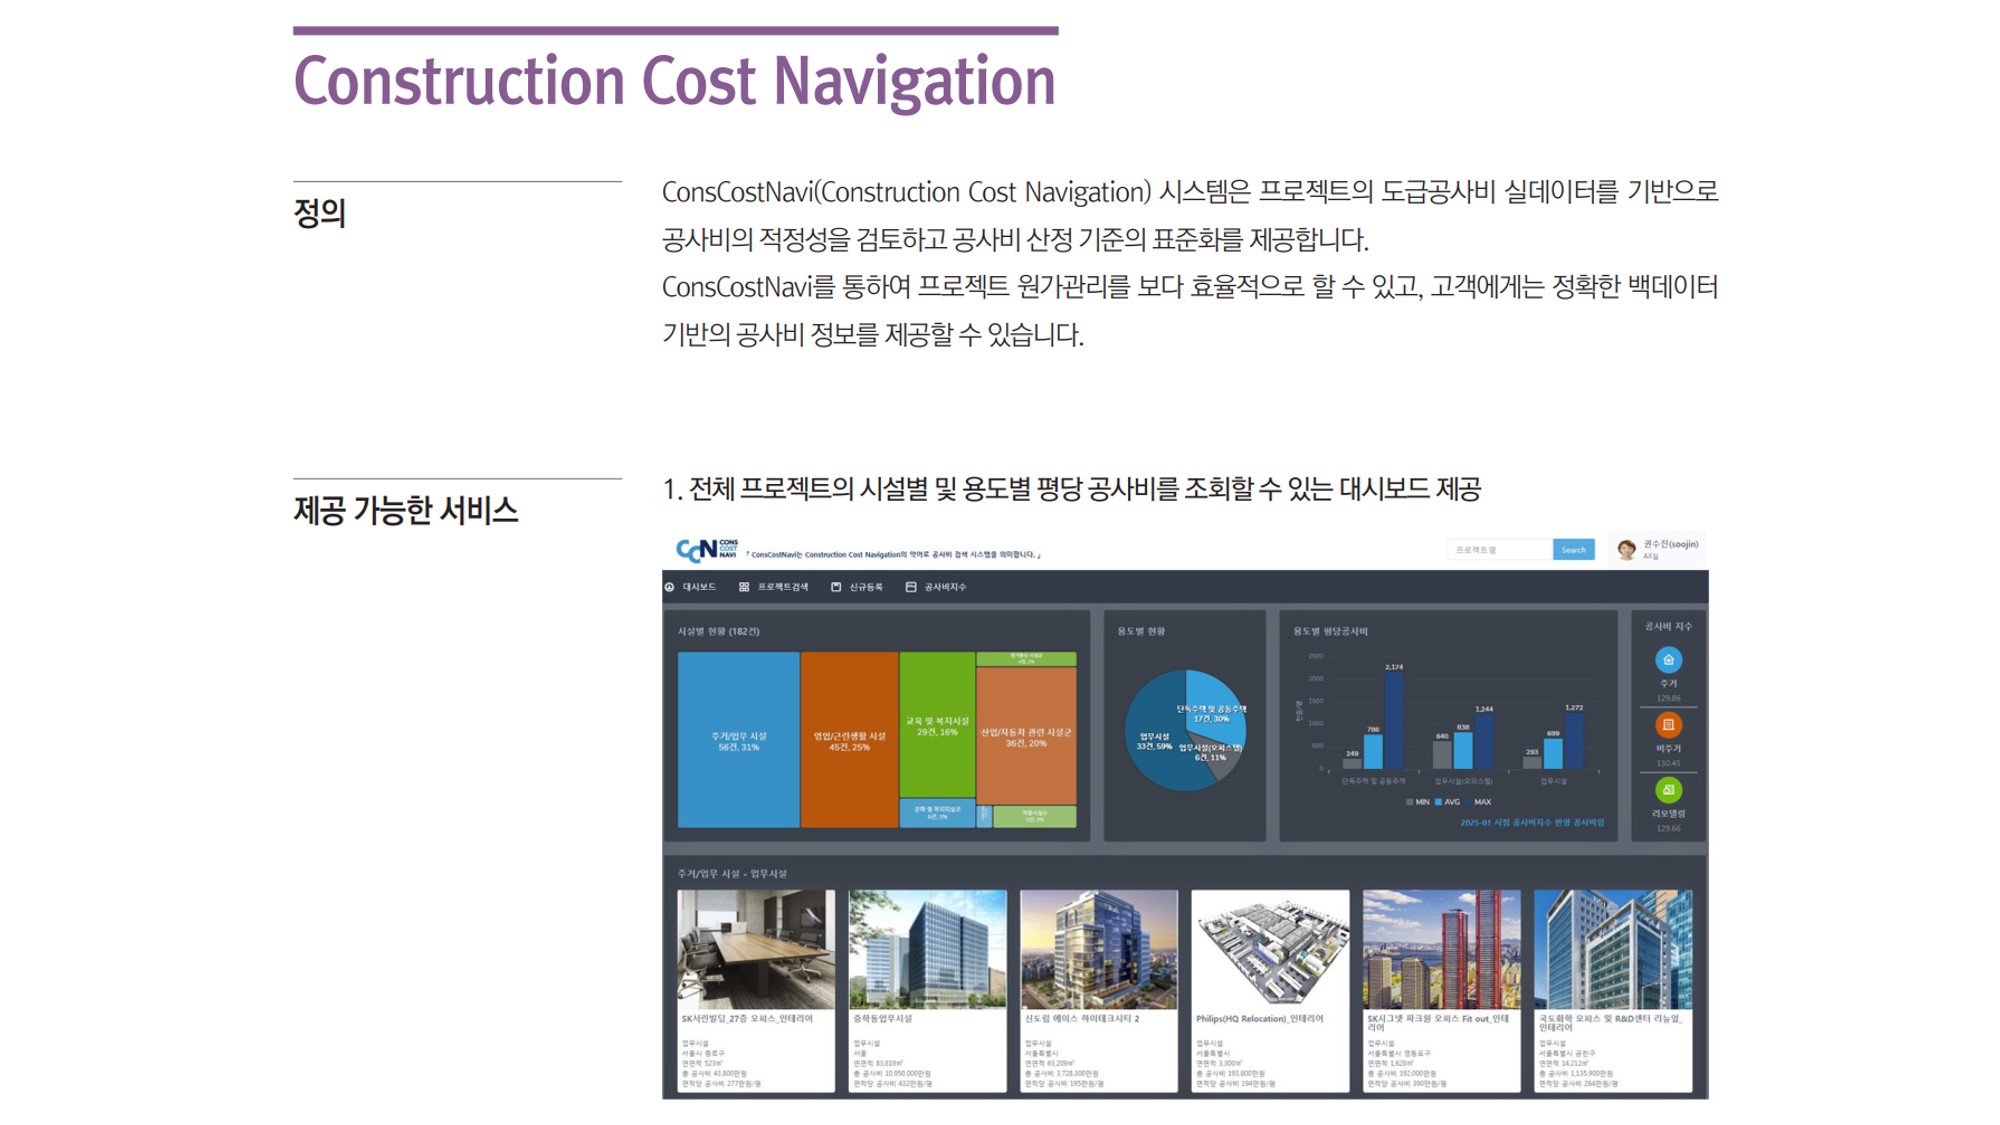
Task: Open the 대시보드 menu item
Action: (699, 587)
